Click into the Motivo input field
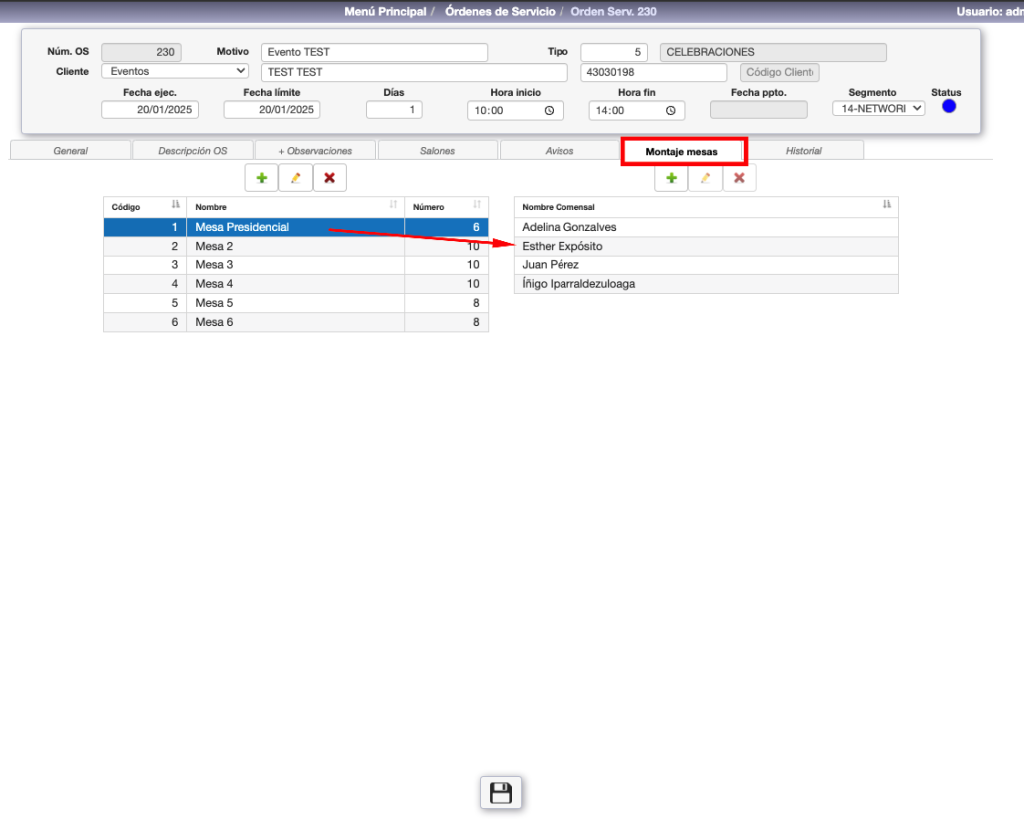The width and height of the screenshot is (1024, 819). click(374, 52)
